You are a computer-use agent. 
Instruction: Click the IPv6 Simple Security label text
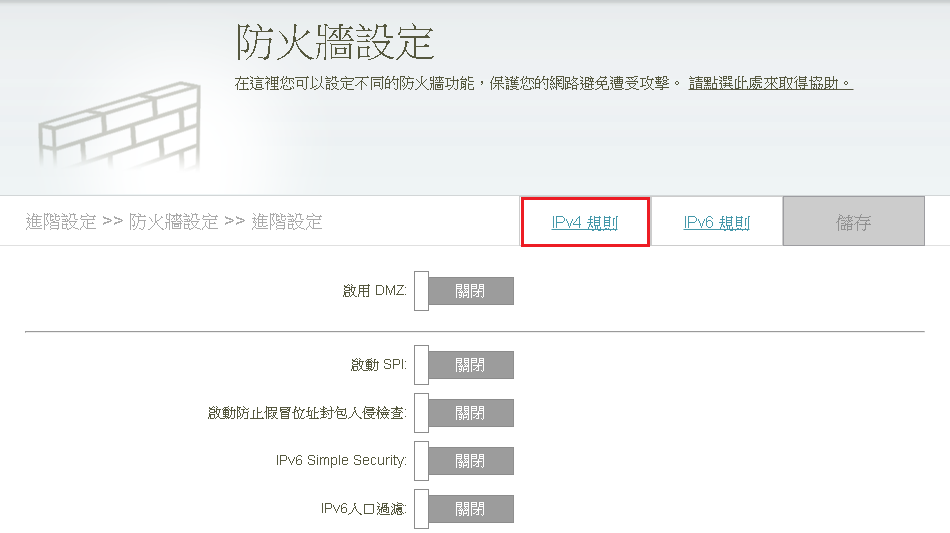(x=341, y=461)
